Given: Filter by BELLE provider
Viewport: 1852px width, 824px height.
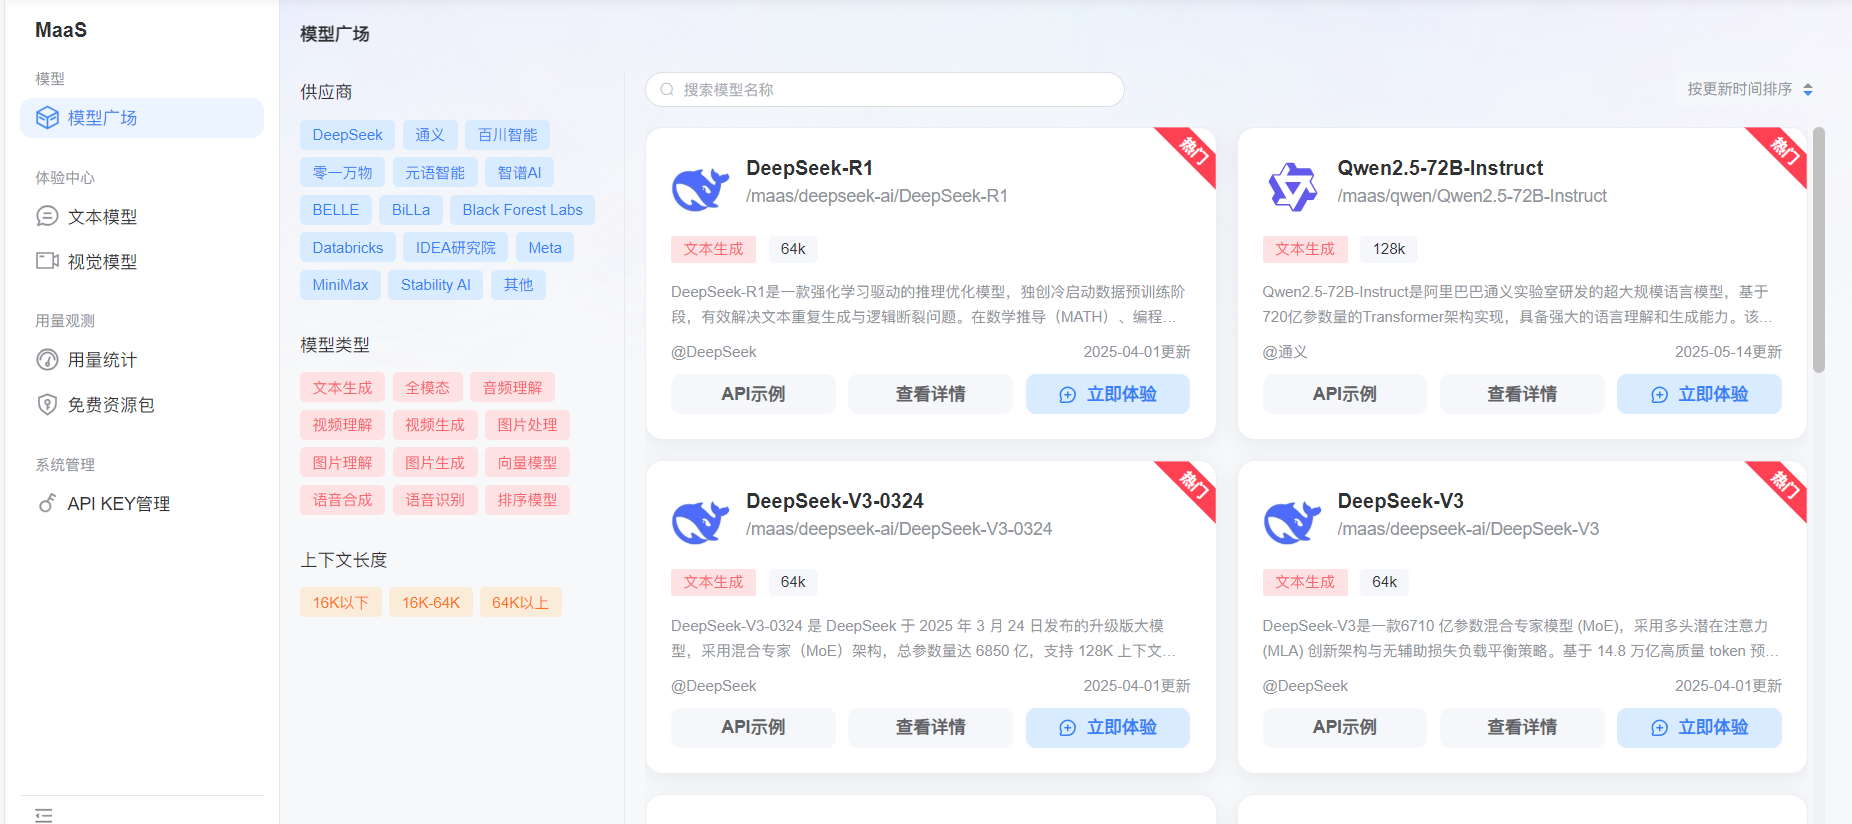Looking at the screenshot, I should [x=336, y=210].
